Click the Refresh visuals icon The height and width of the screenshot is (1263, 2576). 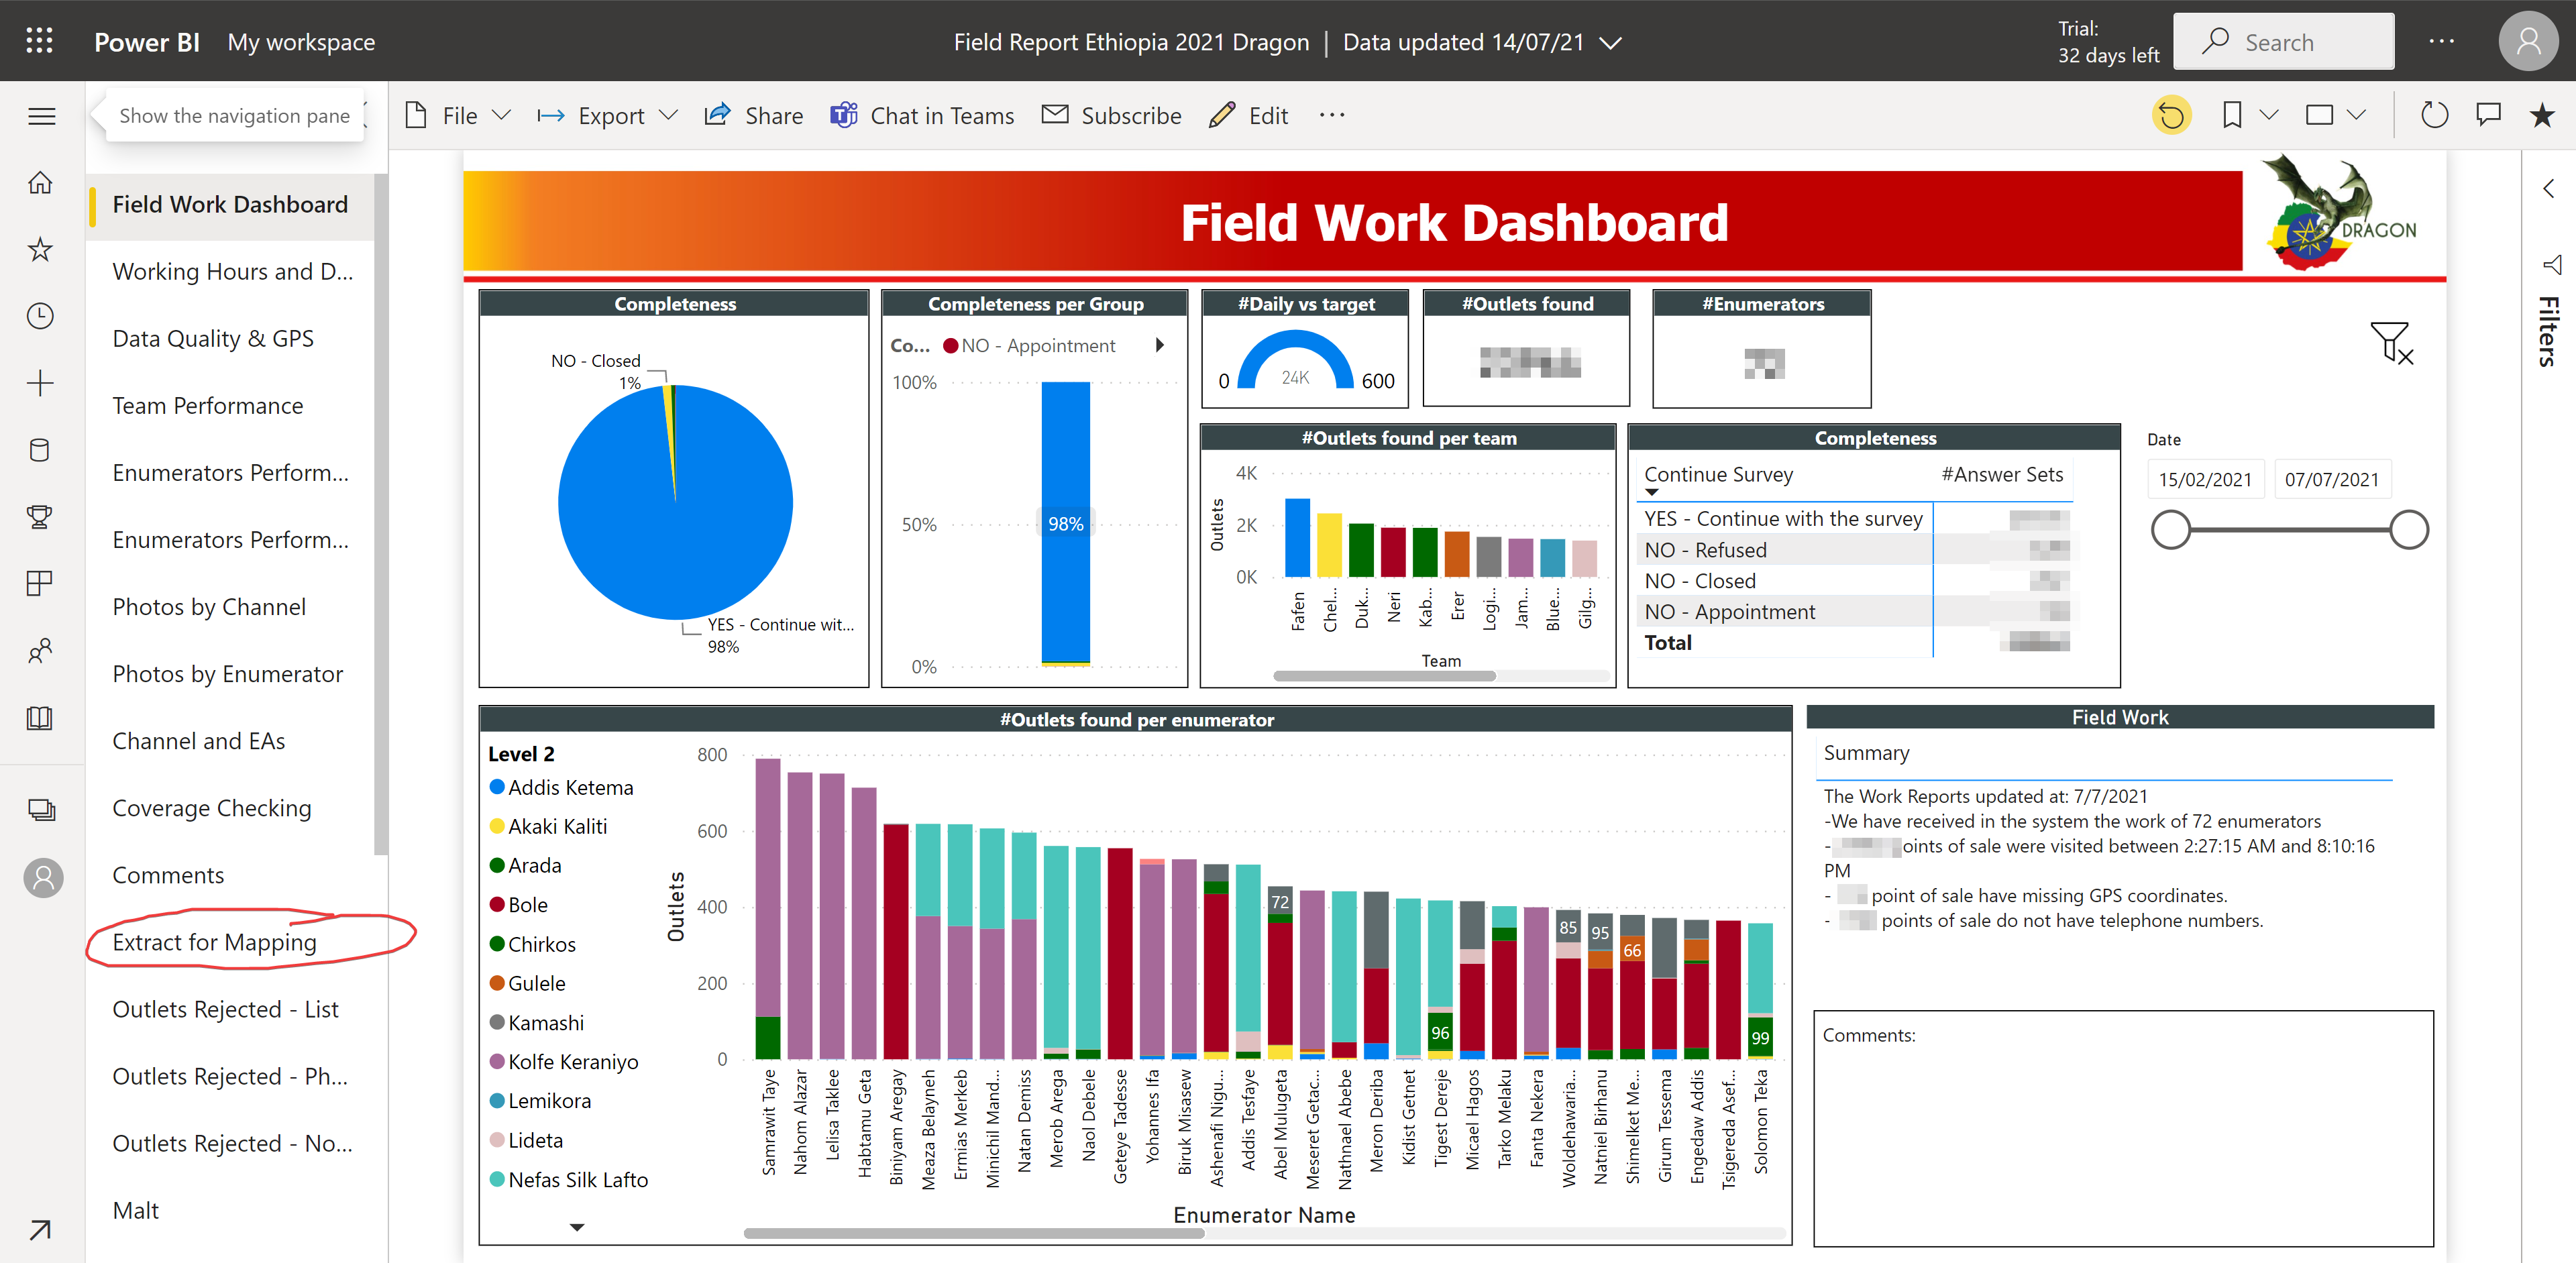(x=2434, y=116)
